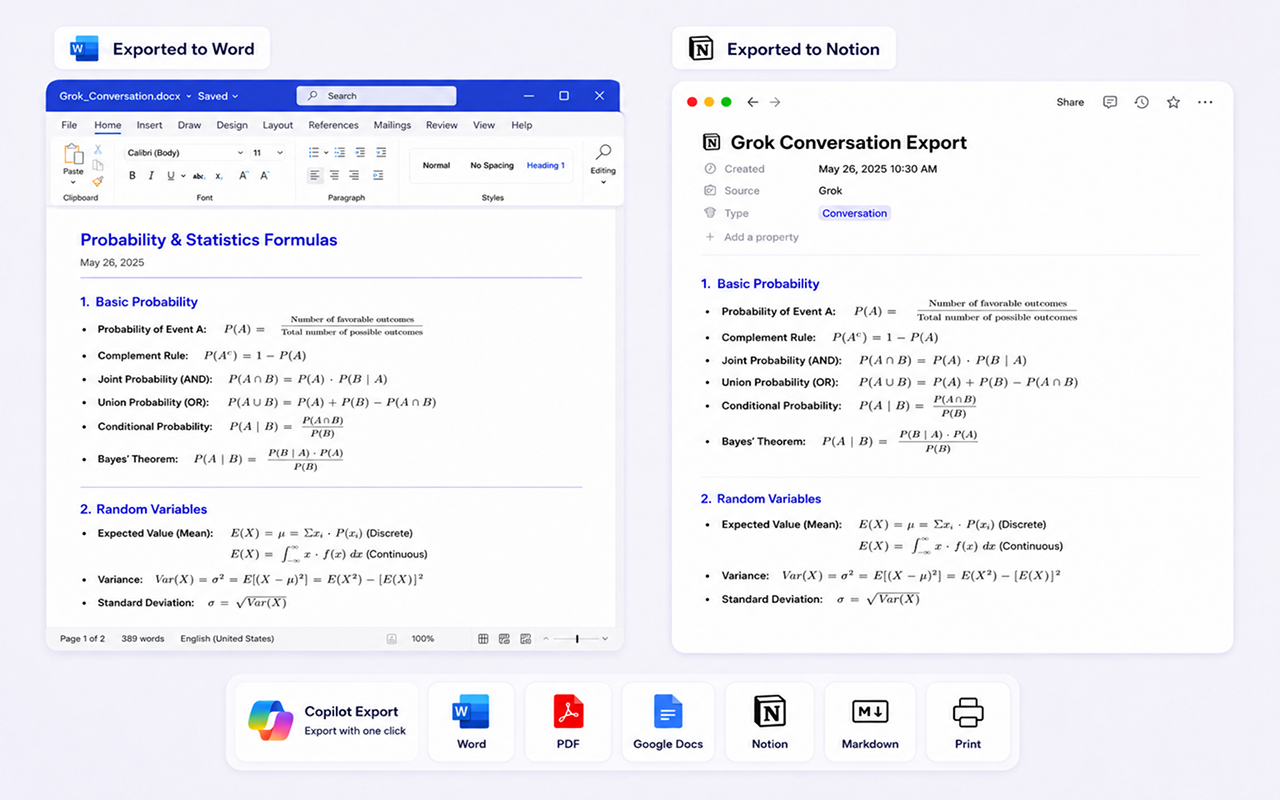The width and height of the screenshot is (1280, 800).
Task: View page history clock icon in Notion
Action: 1141,102
